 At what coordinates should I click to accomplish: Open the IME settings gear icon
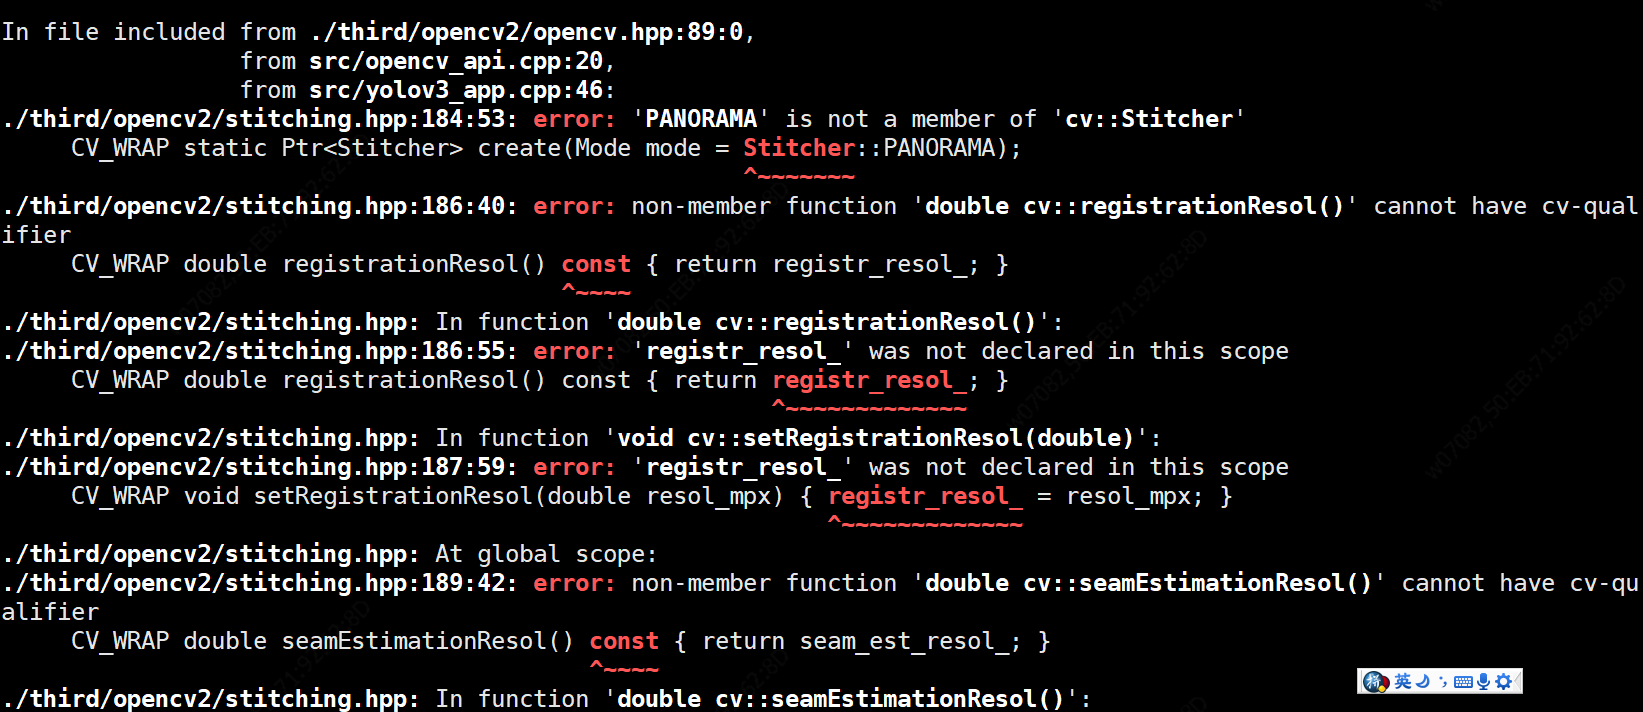click(x=1503, y=681)
